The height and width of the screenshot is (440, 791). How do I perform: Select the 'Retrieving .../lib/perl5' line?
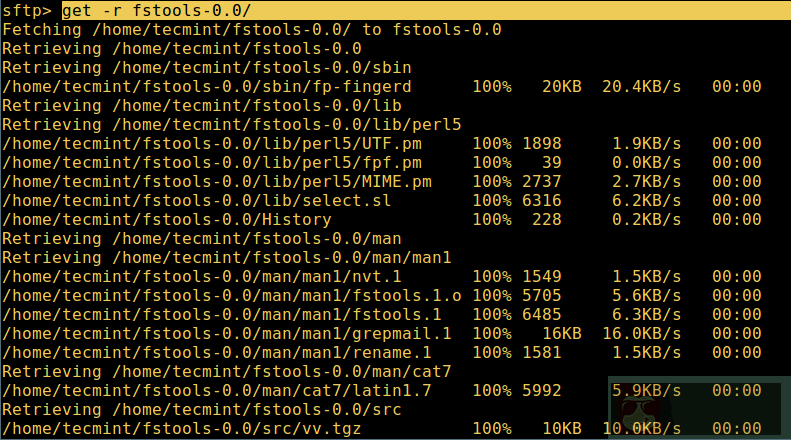pos(232,125)
